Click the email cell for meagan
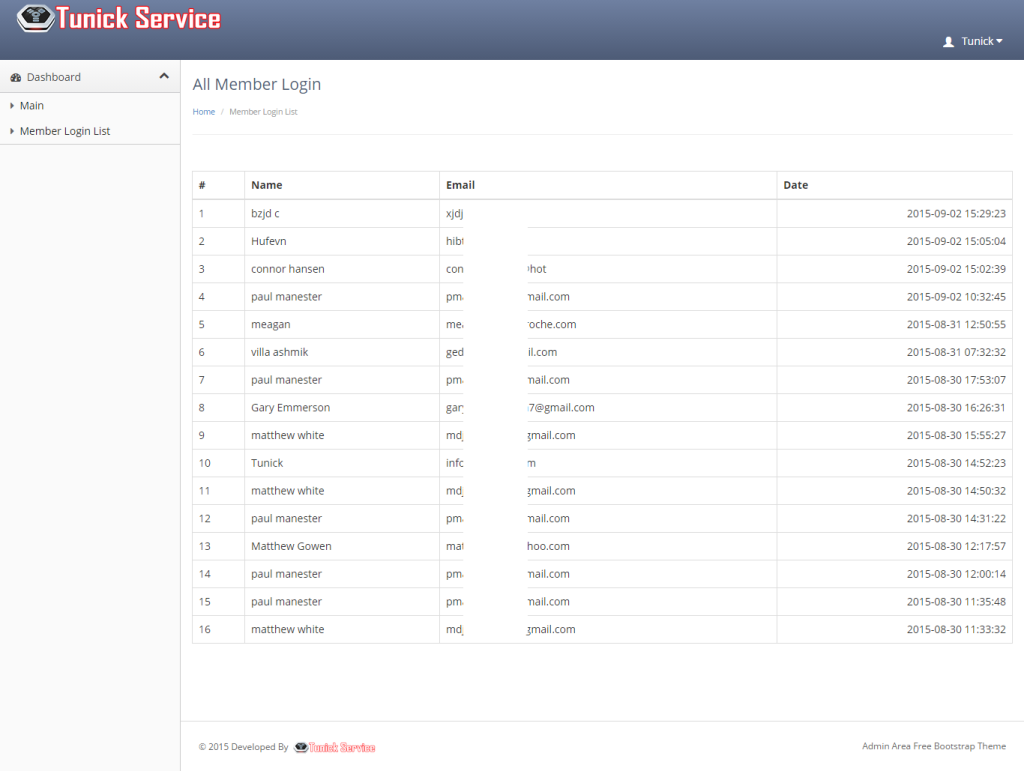This screenshot has height=771, width=1024. click(x=608, y=324)
